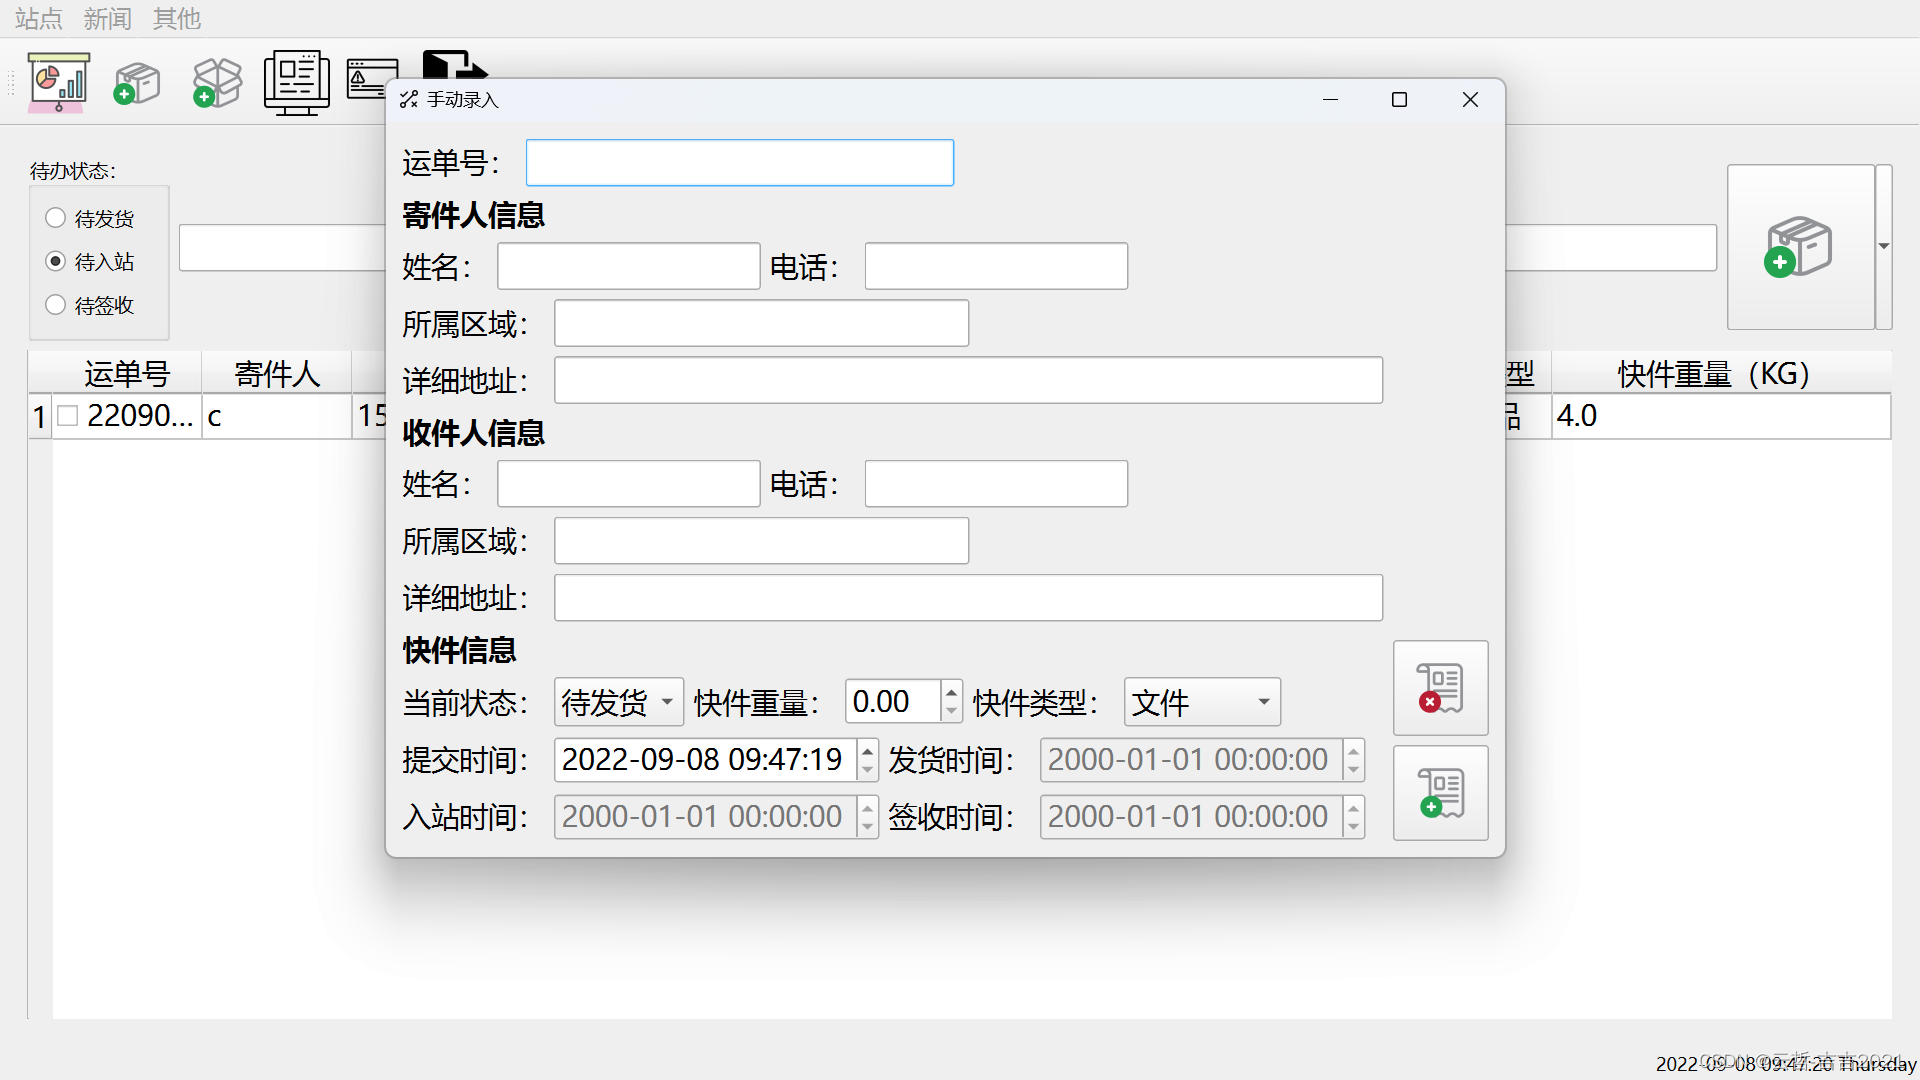Click the 运单号 column header

pos(127,373)
